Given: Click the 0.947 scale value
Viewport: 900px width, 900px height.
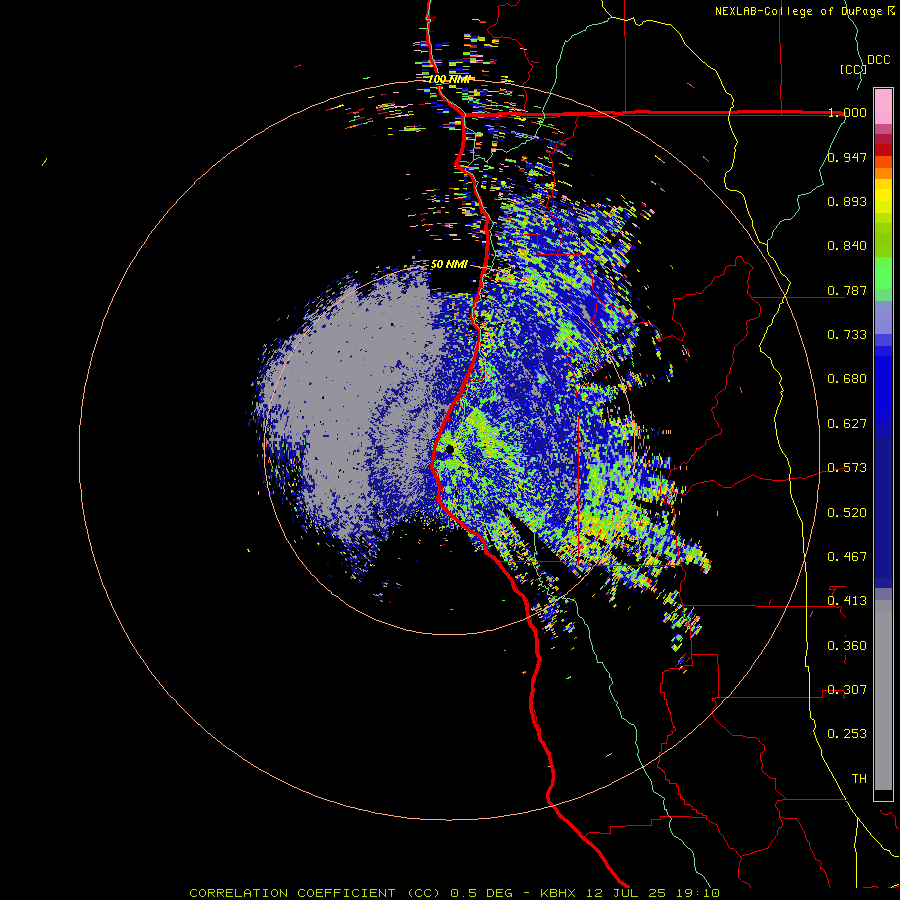Looking at the screenshot, I should click(847, 157).
